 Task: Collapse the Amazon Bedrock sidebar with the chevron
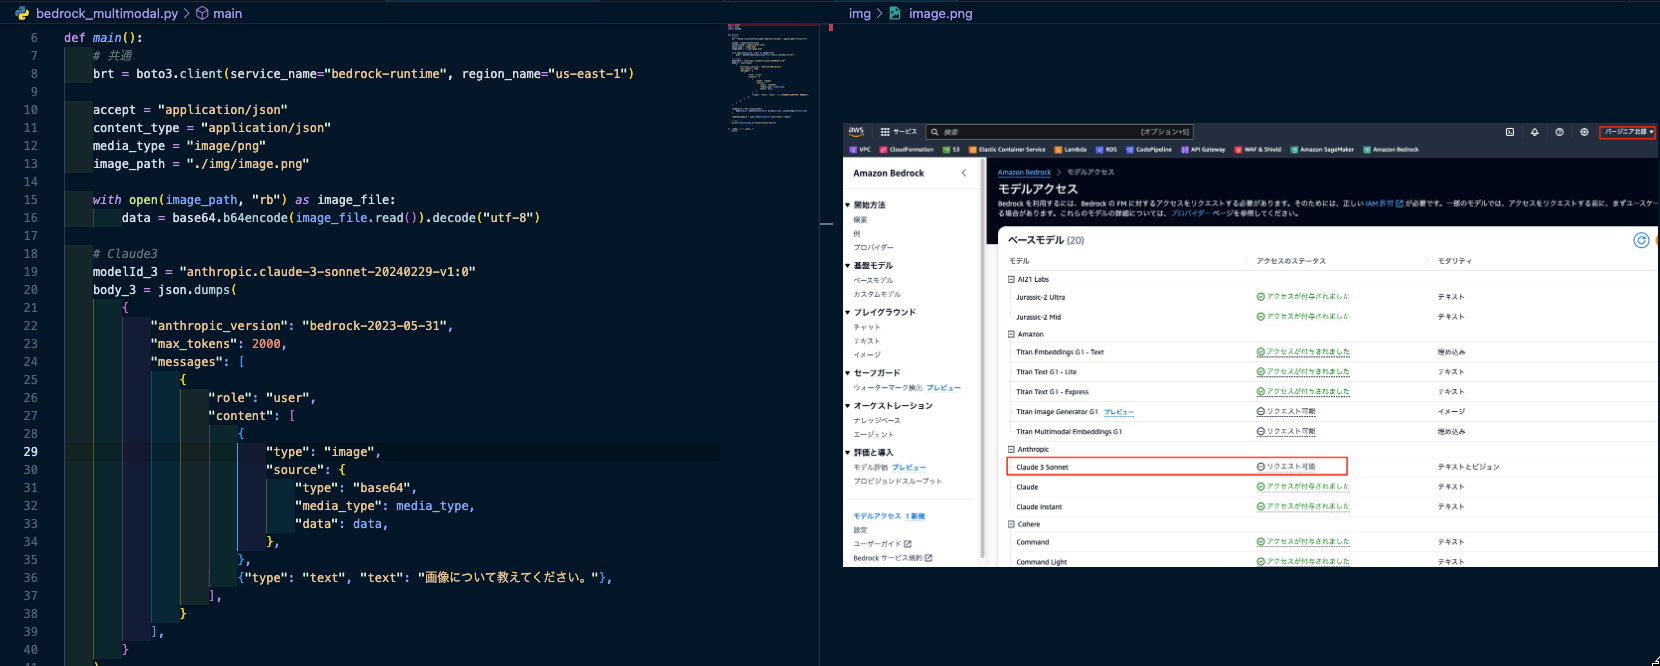[964, 173]
